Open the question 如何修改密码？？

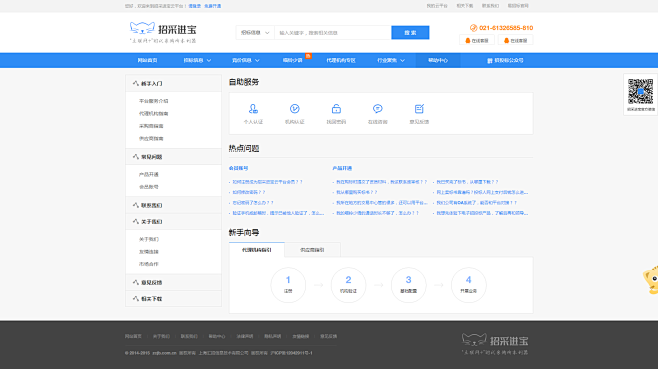click(x=249, y=192)
